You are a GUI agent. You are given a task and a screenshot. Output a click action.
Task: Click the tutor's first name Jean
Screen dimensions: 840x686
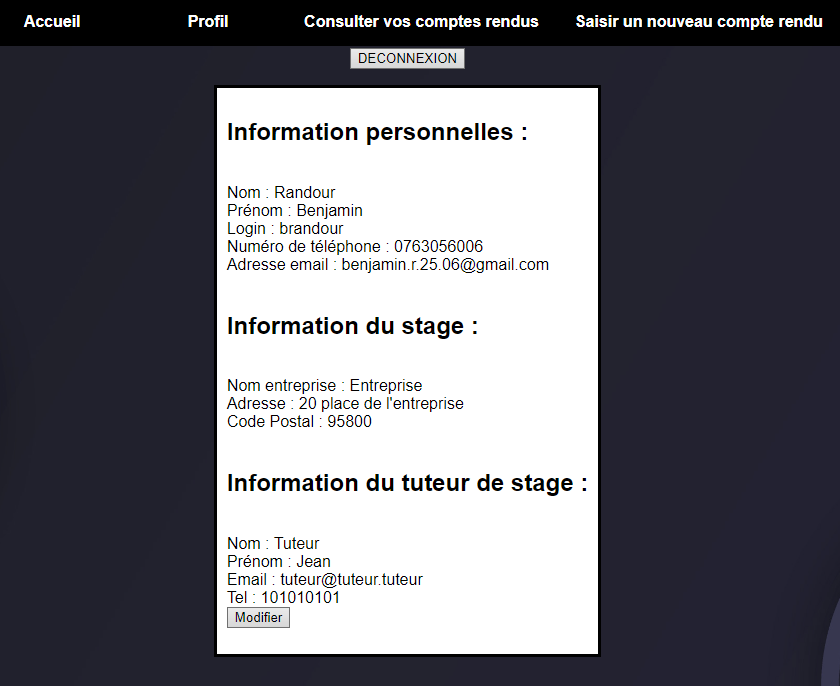tap(313, 562)
